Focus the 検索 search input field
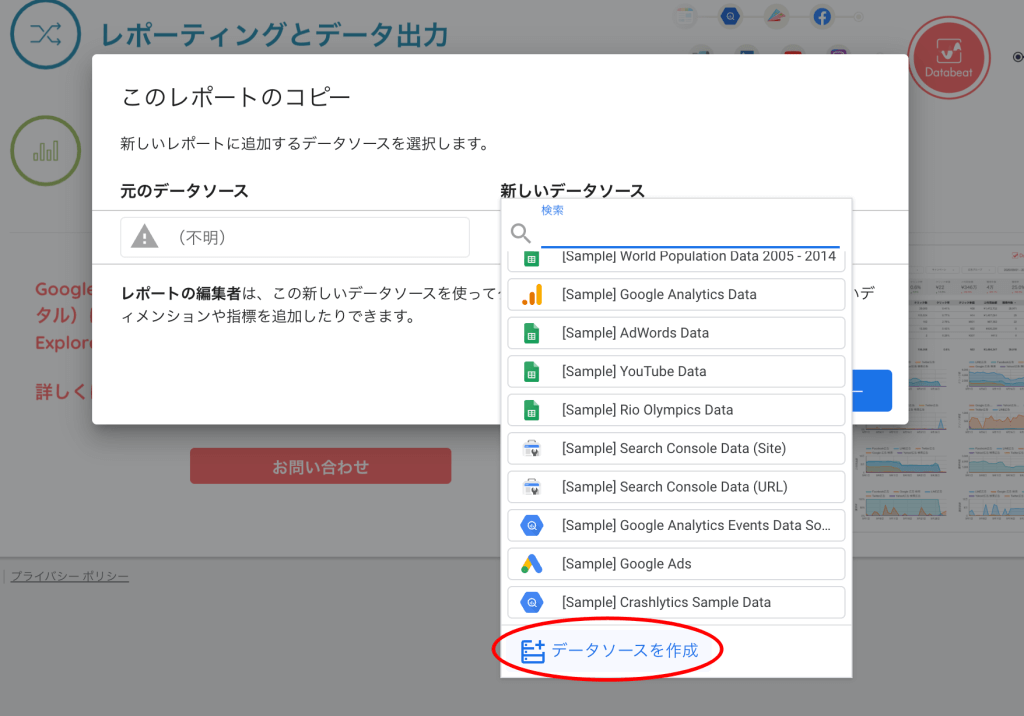The image size is (1024, 716). click(690, 233)
